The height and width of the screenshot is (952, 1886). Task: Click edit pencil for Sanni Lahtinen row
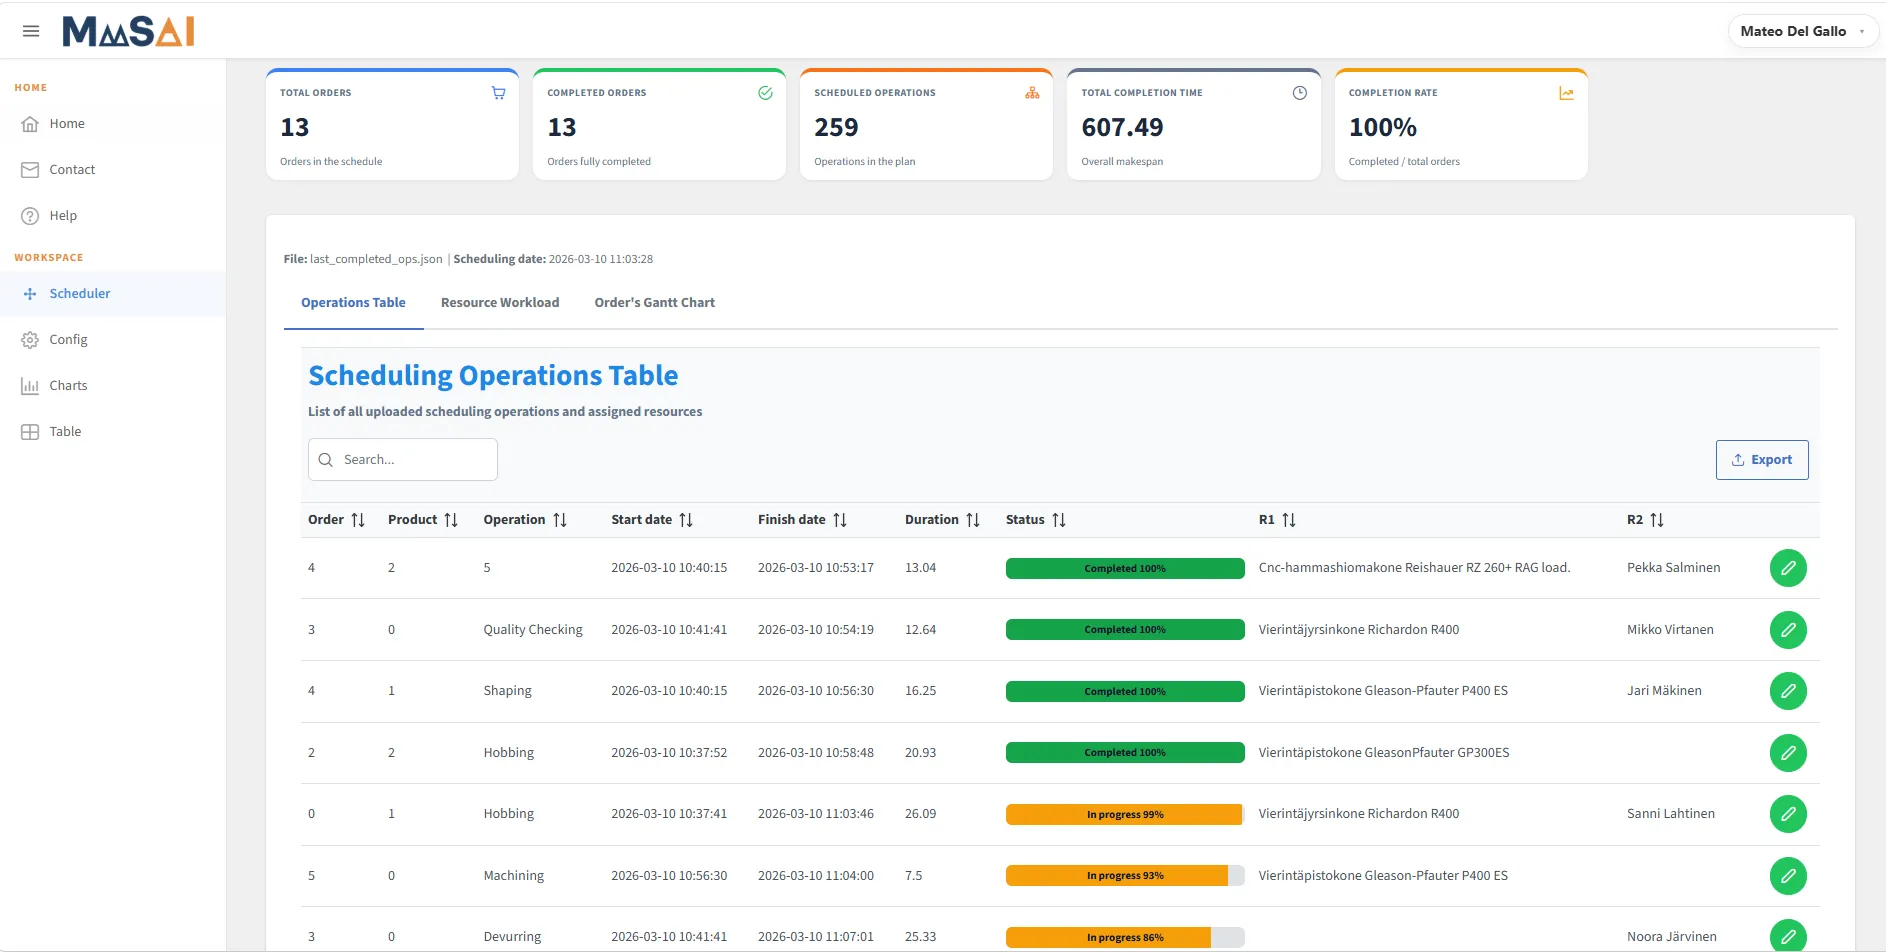pos(1788,814)
